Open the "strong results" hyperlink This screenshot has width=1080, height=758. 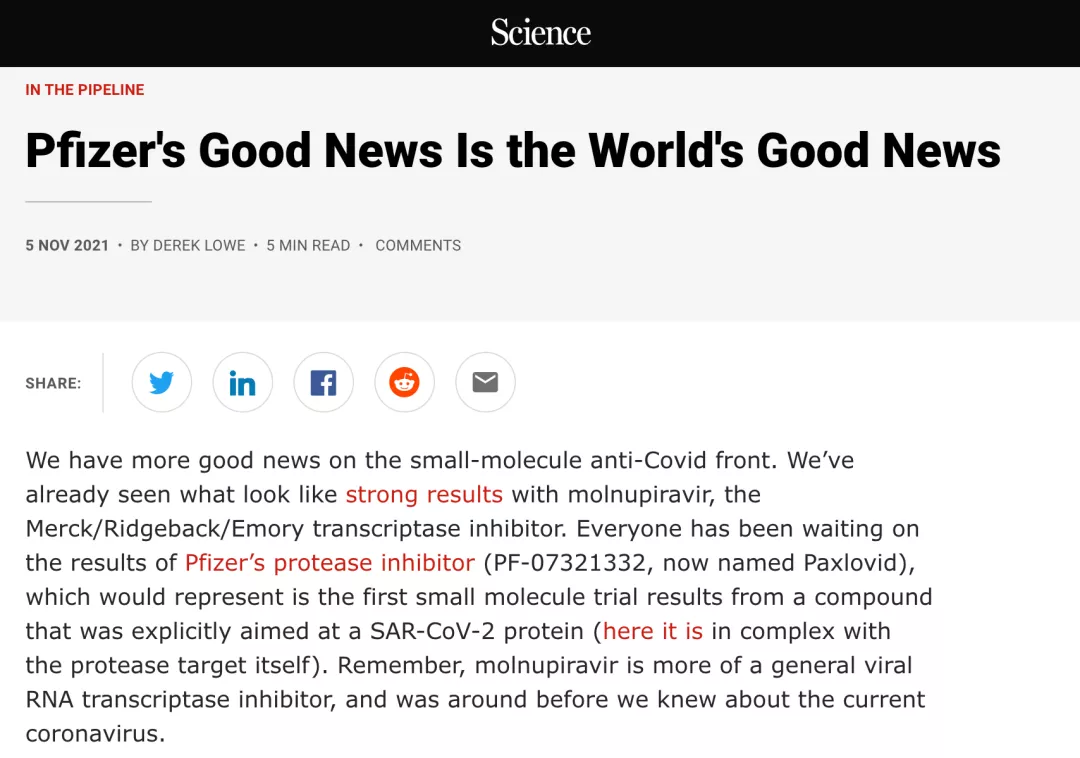424,495
